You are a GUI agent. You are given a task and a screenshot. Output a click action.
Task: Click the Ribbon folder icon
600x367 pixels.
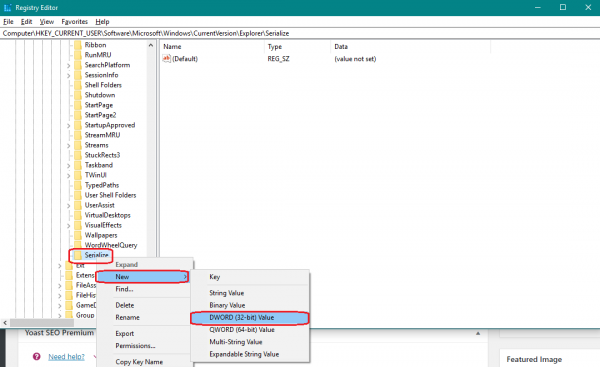click(x=78, y=45)
